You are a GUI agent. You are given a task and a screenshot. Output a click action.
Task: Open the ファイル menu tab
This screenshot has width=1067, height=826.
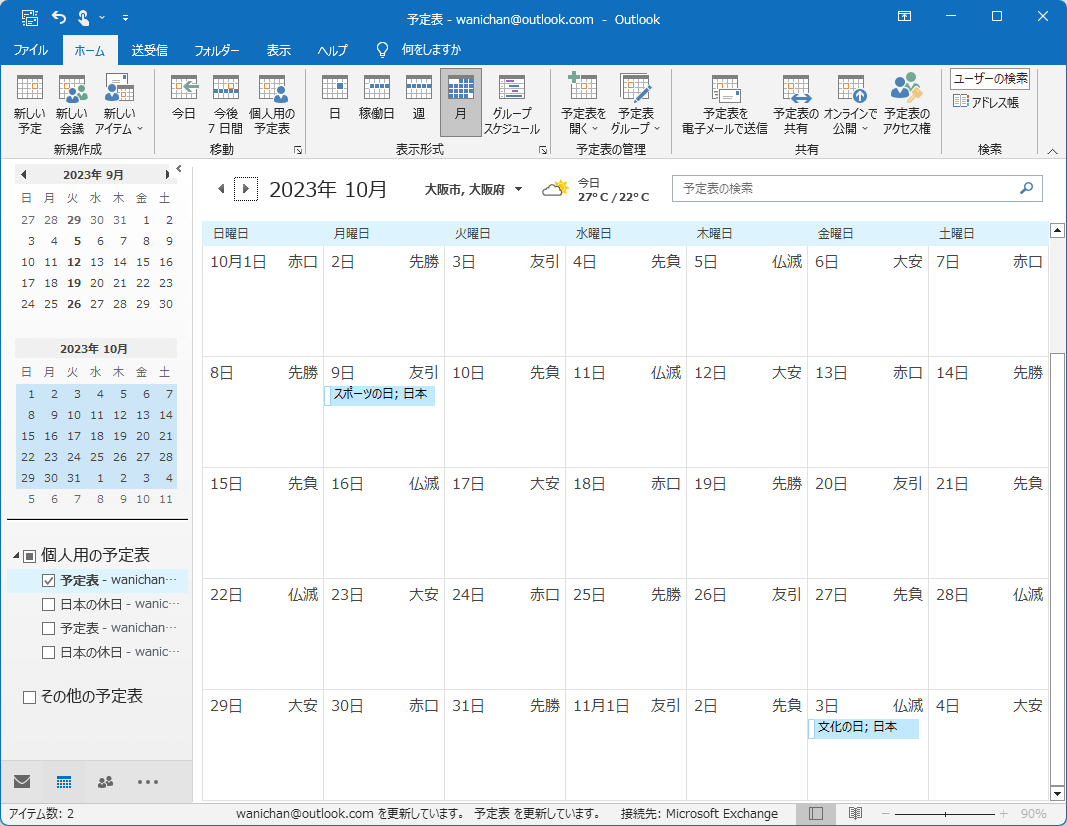pyautogui.click(x=30, y=50)
